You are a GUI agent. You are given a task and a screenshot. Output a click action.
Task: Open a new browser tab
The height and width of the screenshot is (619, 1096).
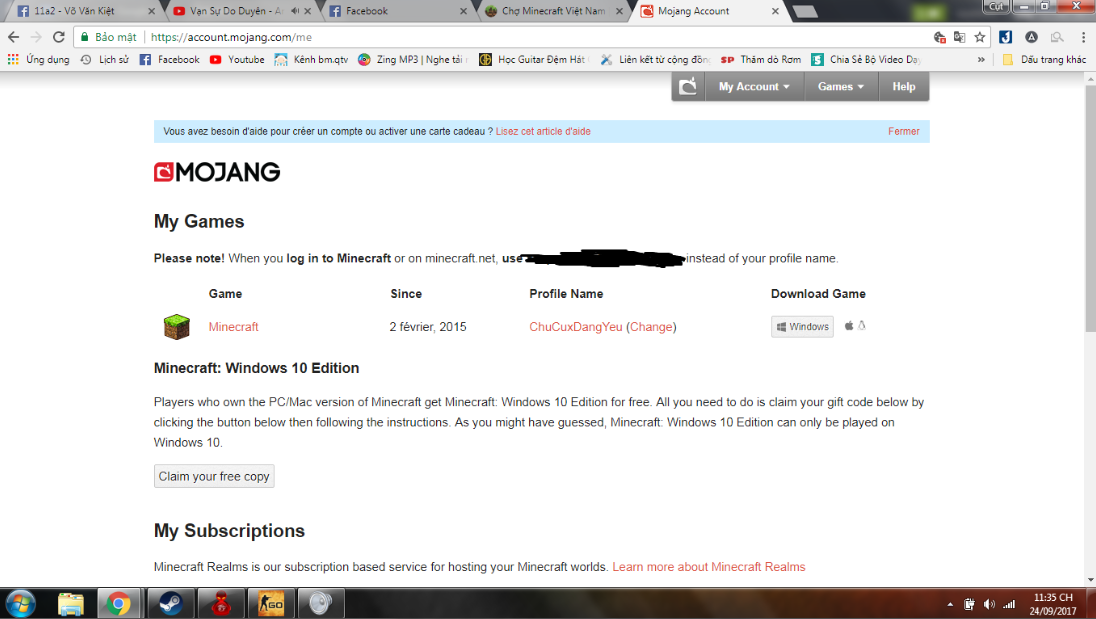click(805, 11)
